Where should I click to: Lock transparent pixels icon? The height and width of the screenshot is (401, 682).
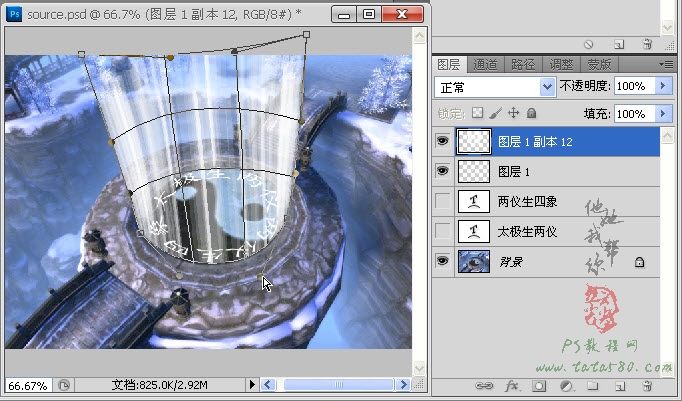tap(478, 113)
